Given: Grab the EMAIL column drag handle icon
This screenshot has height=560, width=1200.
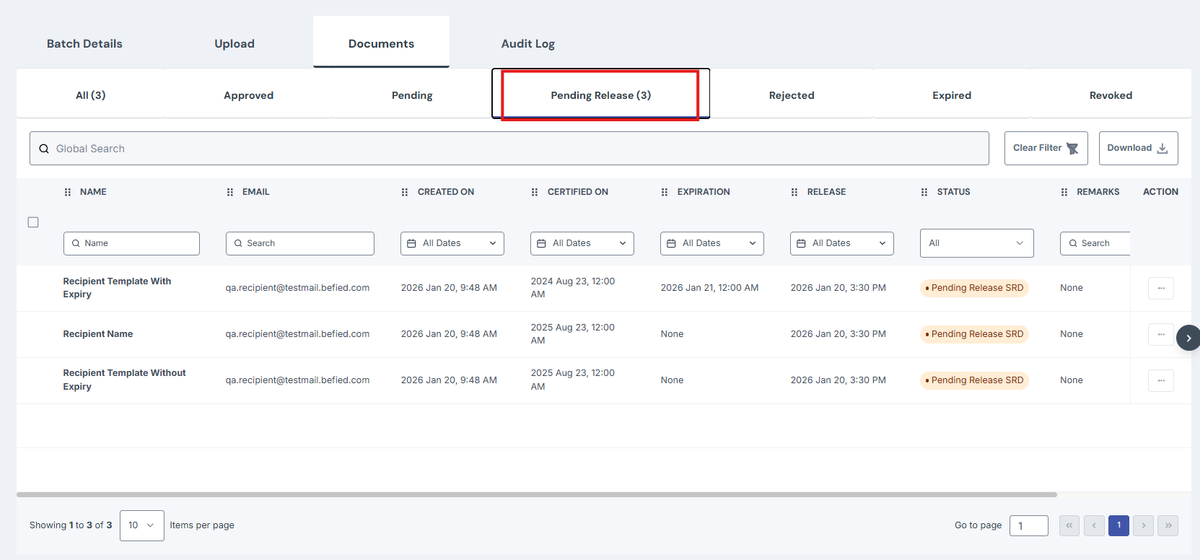Looking at the screenshot, I should click(x=231, y=192).
